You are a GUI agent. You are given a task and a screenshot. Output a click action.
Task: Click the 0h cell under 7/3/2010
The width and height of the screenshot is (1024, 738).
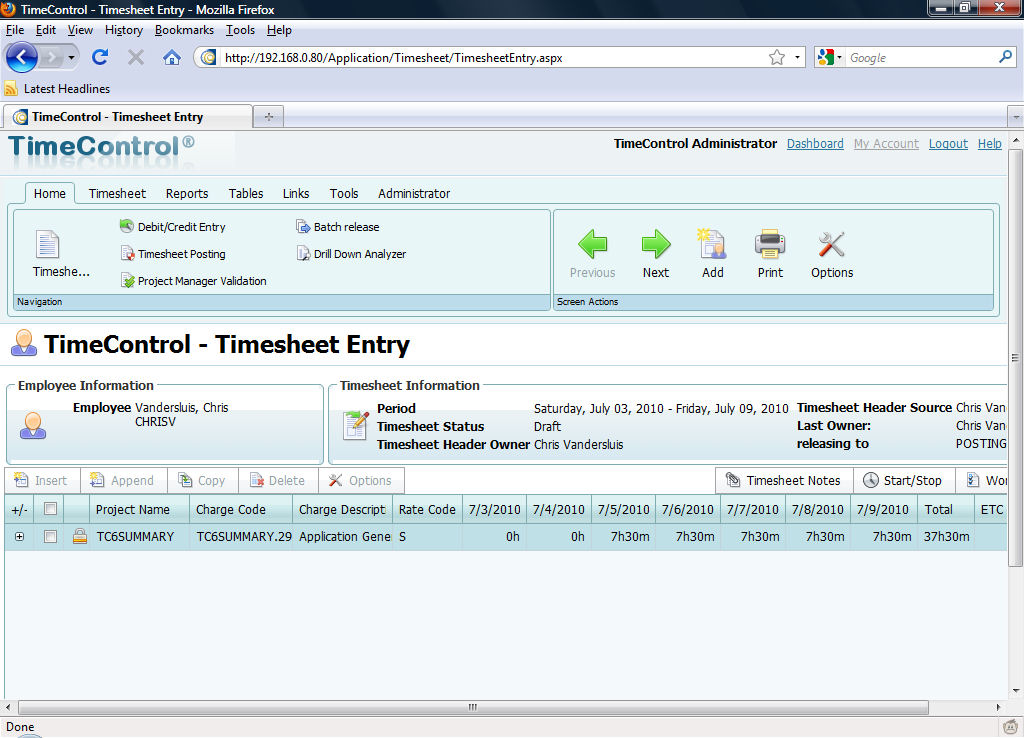point(494,537)
